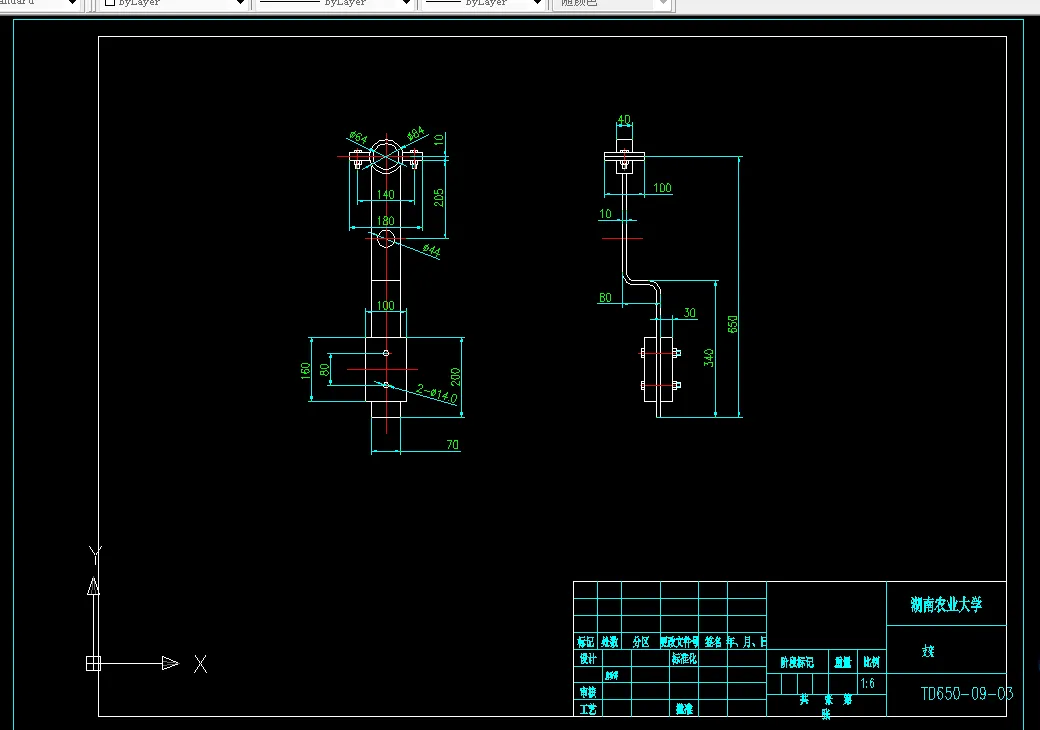Select the ø64 diameter dimension text
Viewport: 1040px width, 730px height.
click(358, 137)
